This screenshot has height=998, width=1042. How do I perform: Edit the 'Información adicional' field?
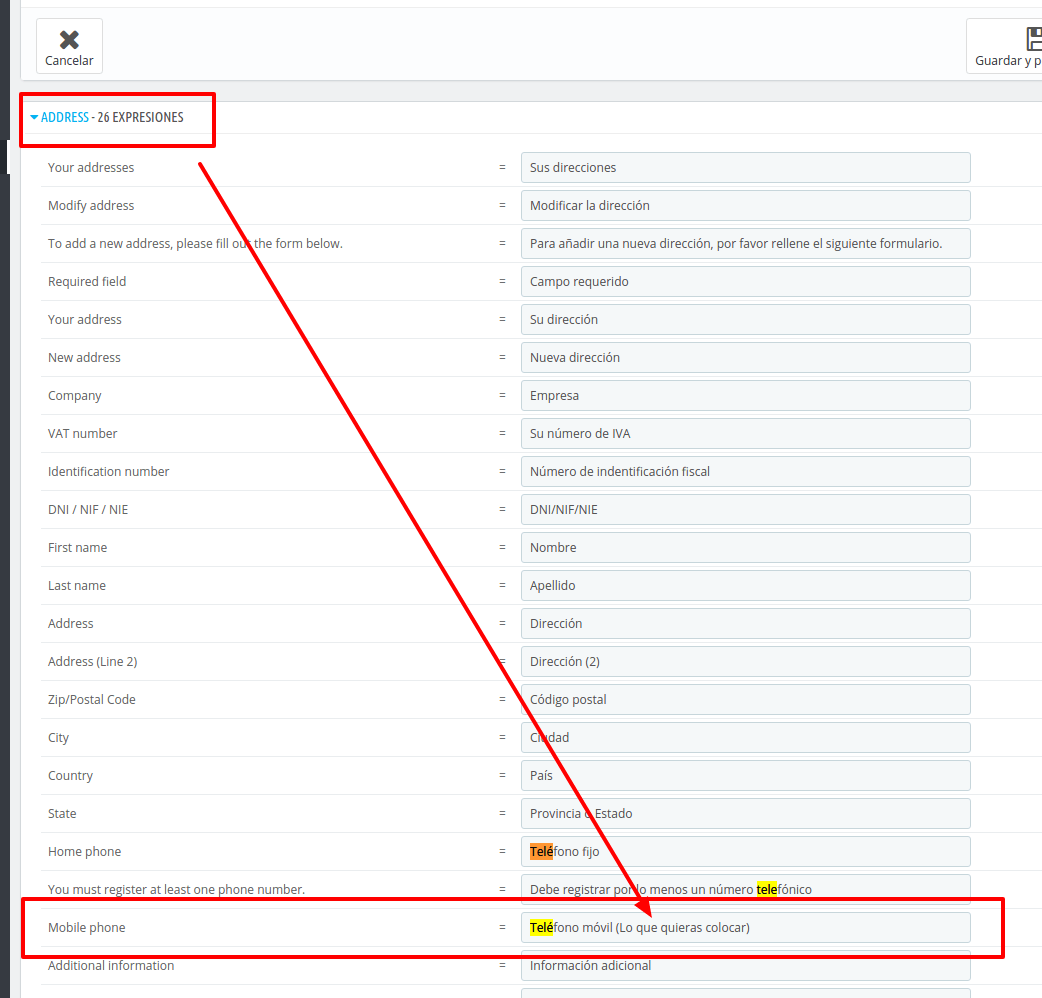coord(746,965)
